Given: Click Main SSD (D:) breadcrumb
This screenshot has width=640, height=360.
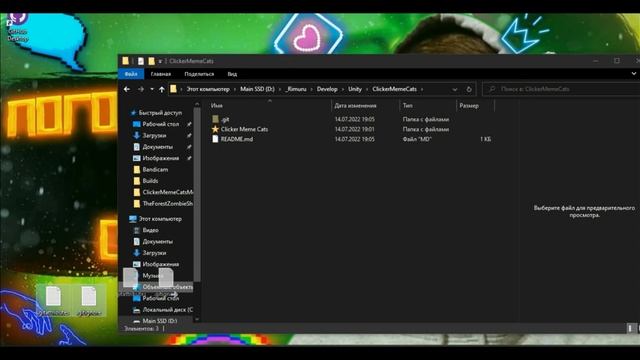Looking at the screenshot, I should (257, 89).
